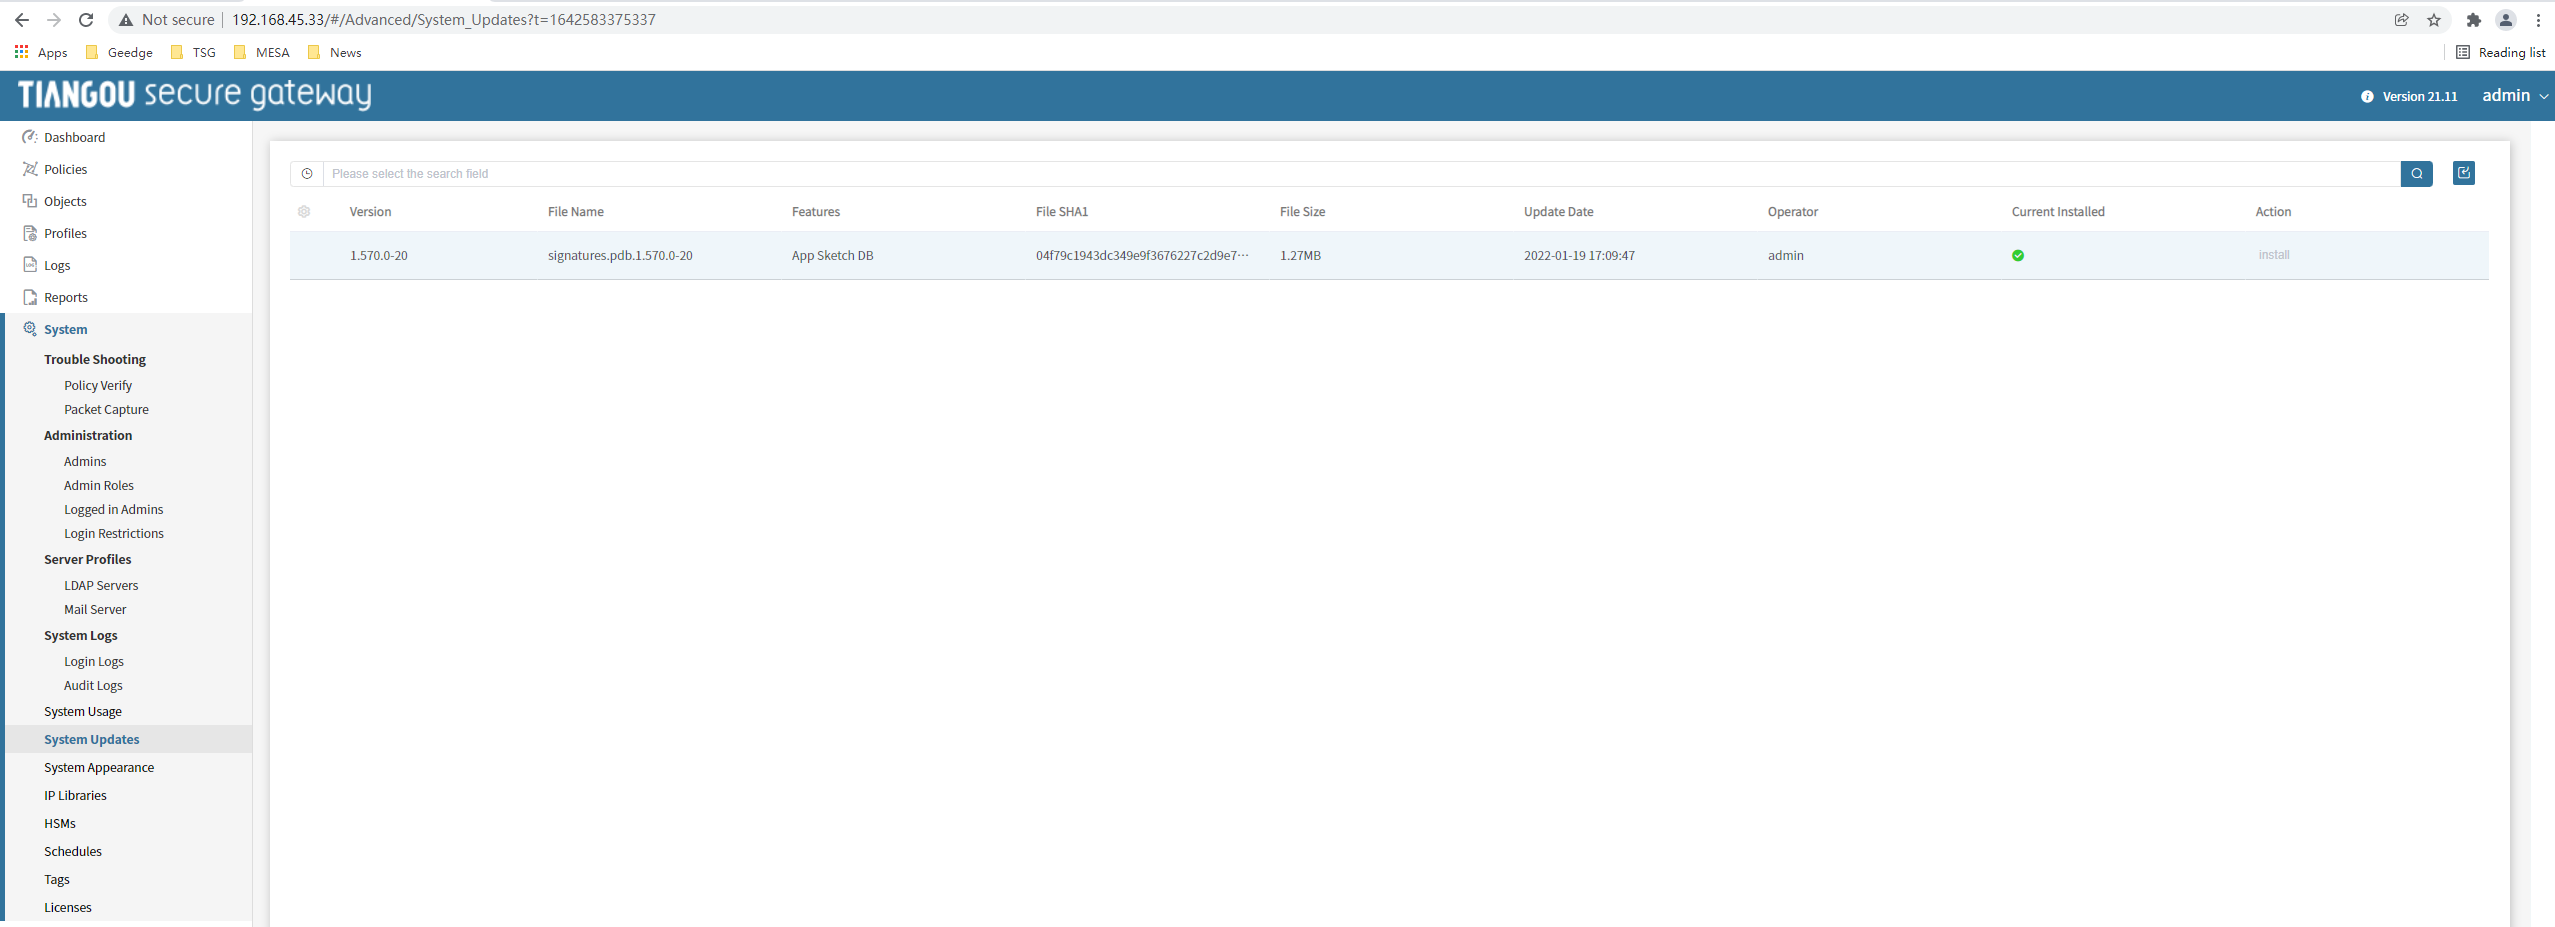Open the table column settings gear

coord(304,212)
